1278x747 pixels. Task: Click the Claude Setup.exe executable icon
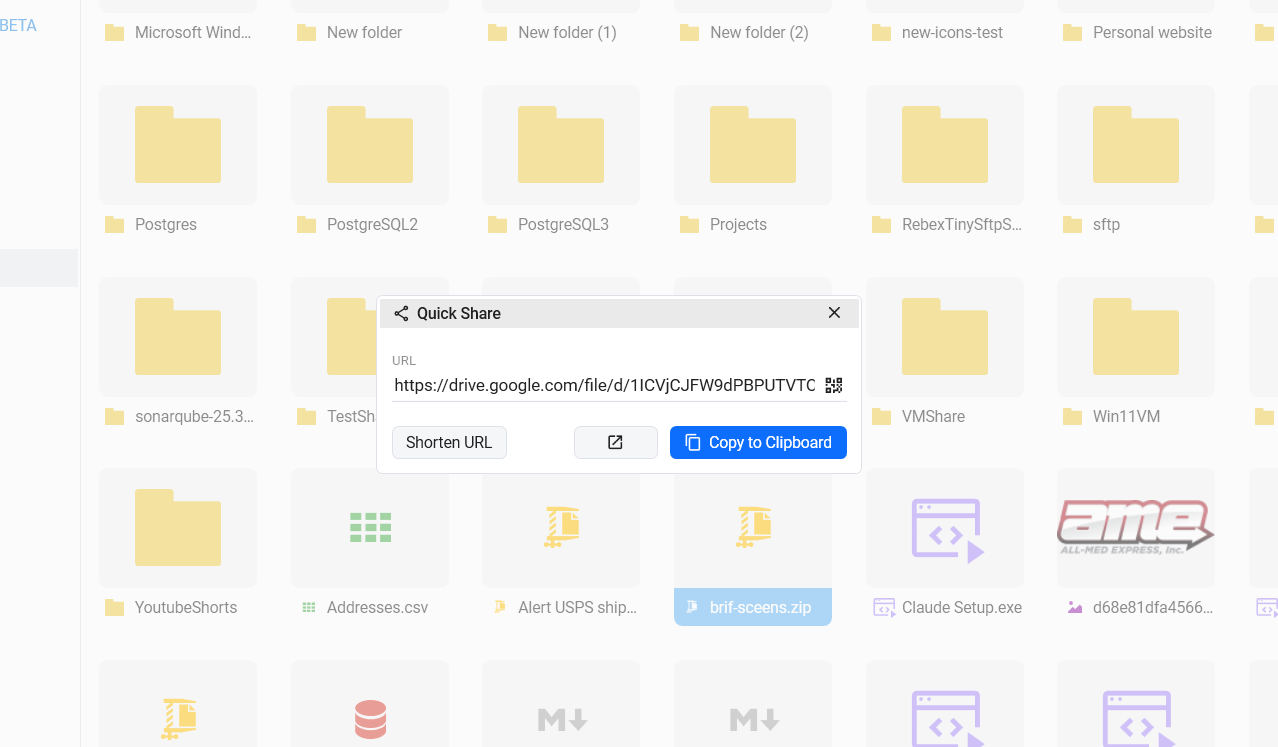click(x=947, y=530)
